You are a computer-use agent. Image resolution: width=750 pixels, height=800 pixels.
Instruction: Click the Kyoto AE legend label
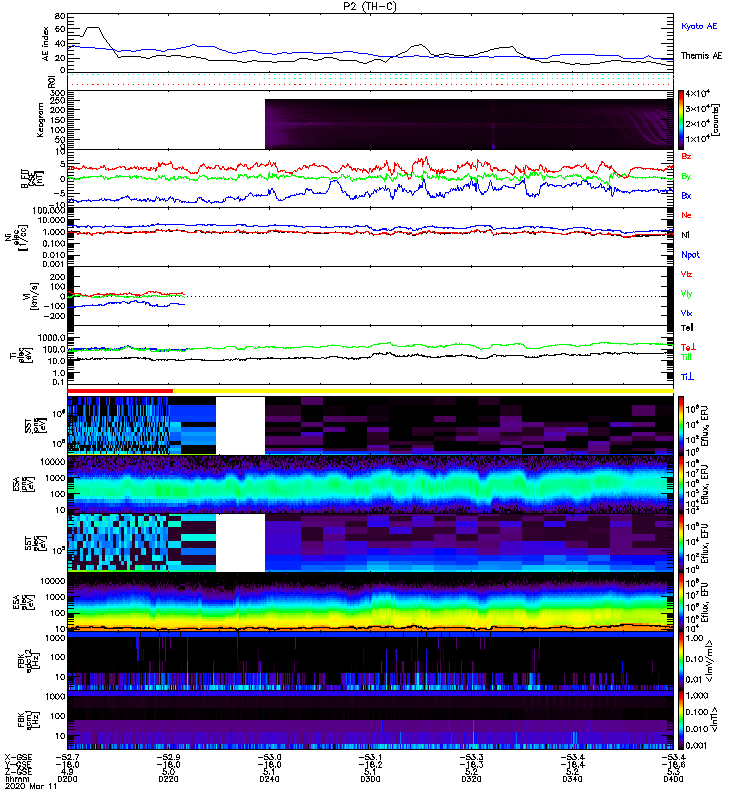coord(698,26)
